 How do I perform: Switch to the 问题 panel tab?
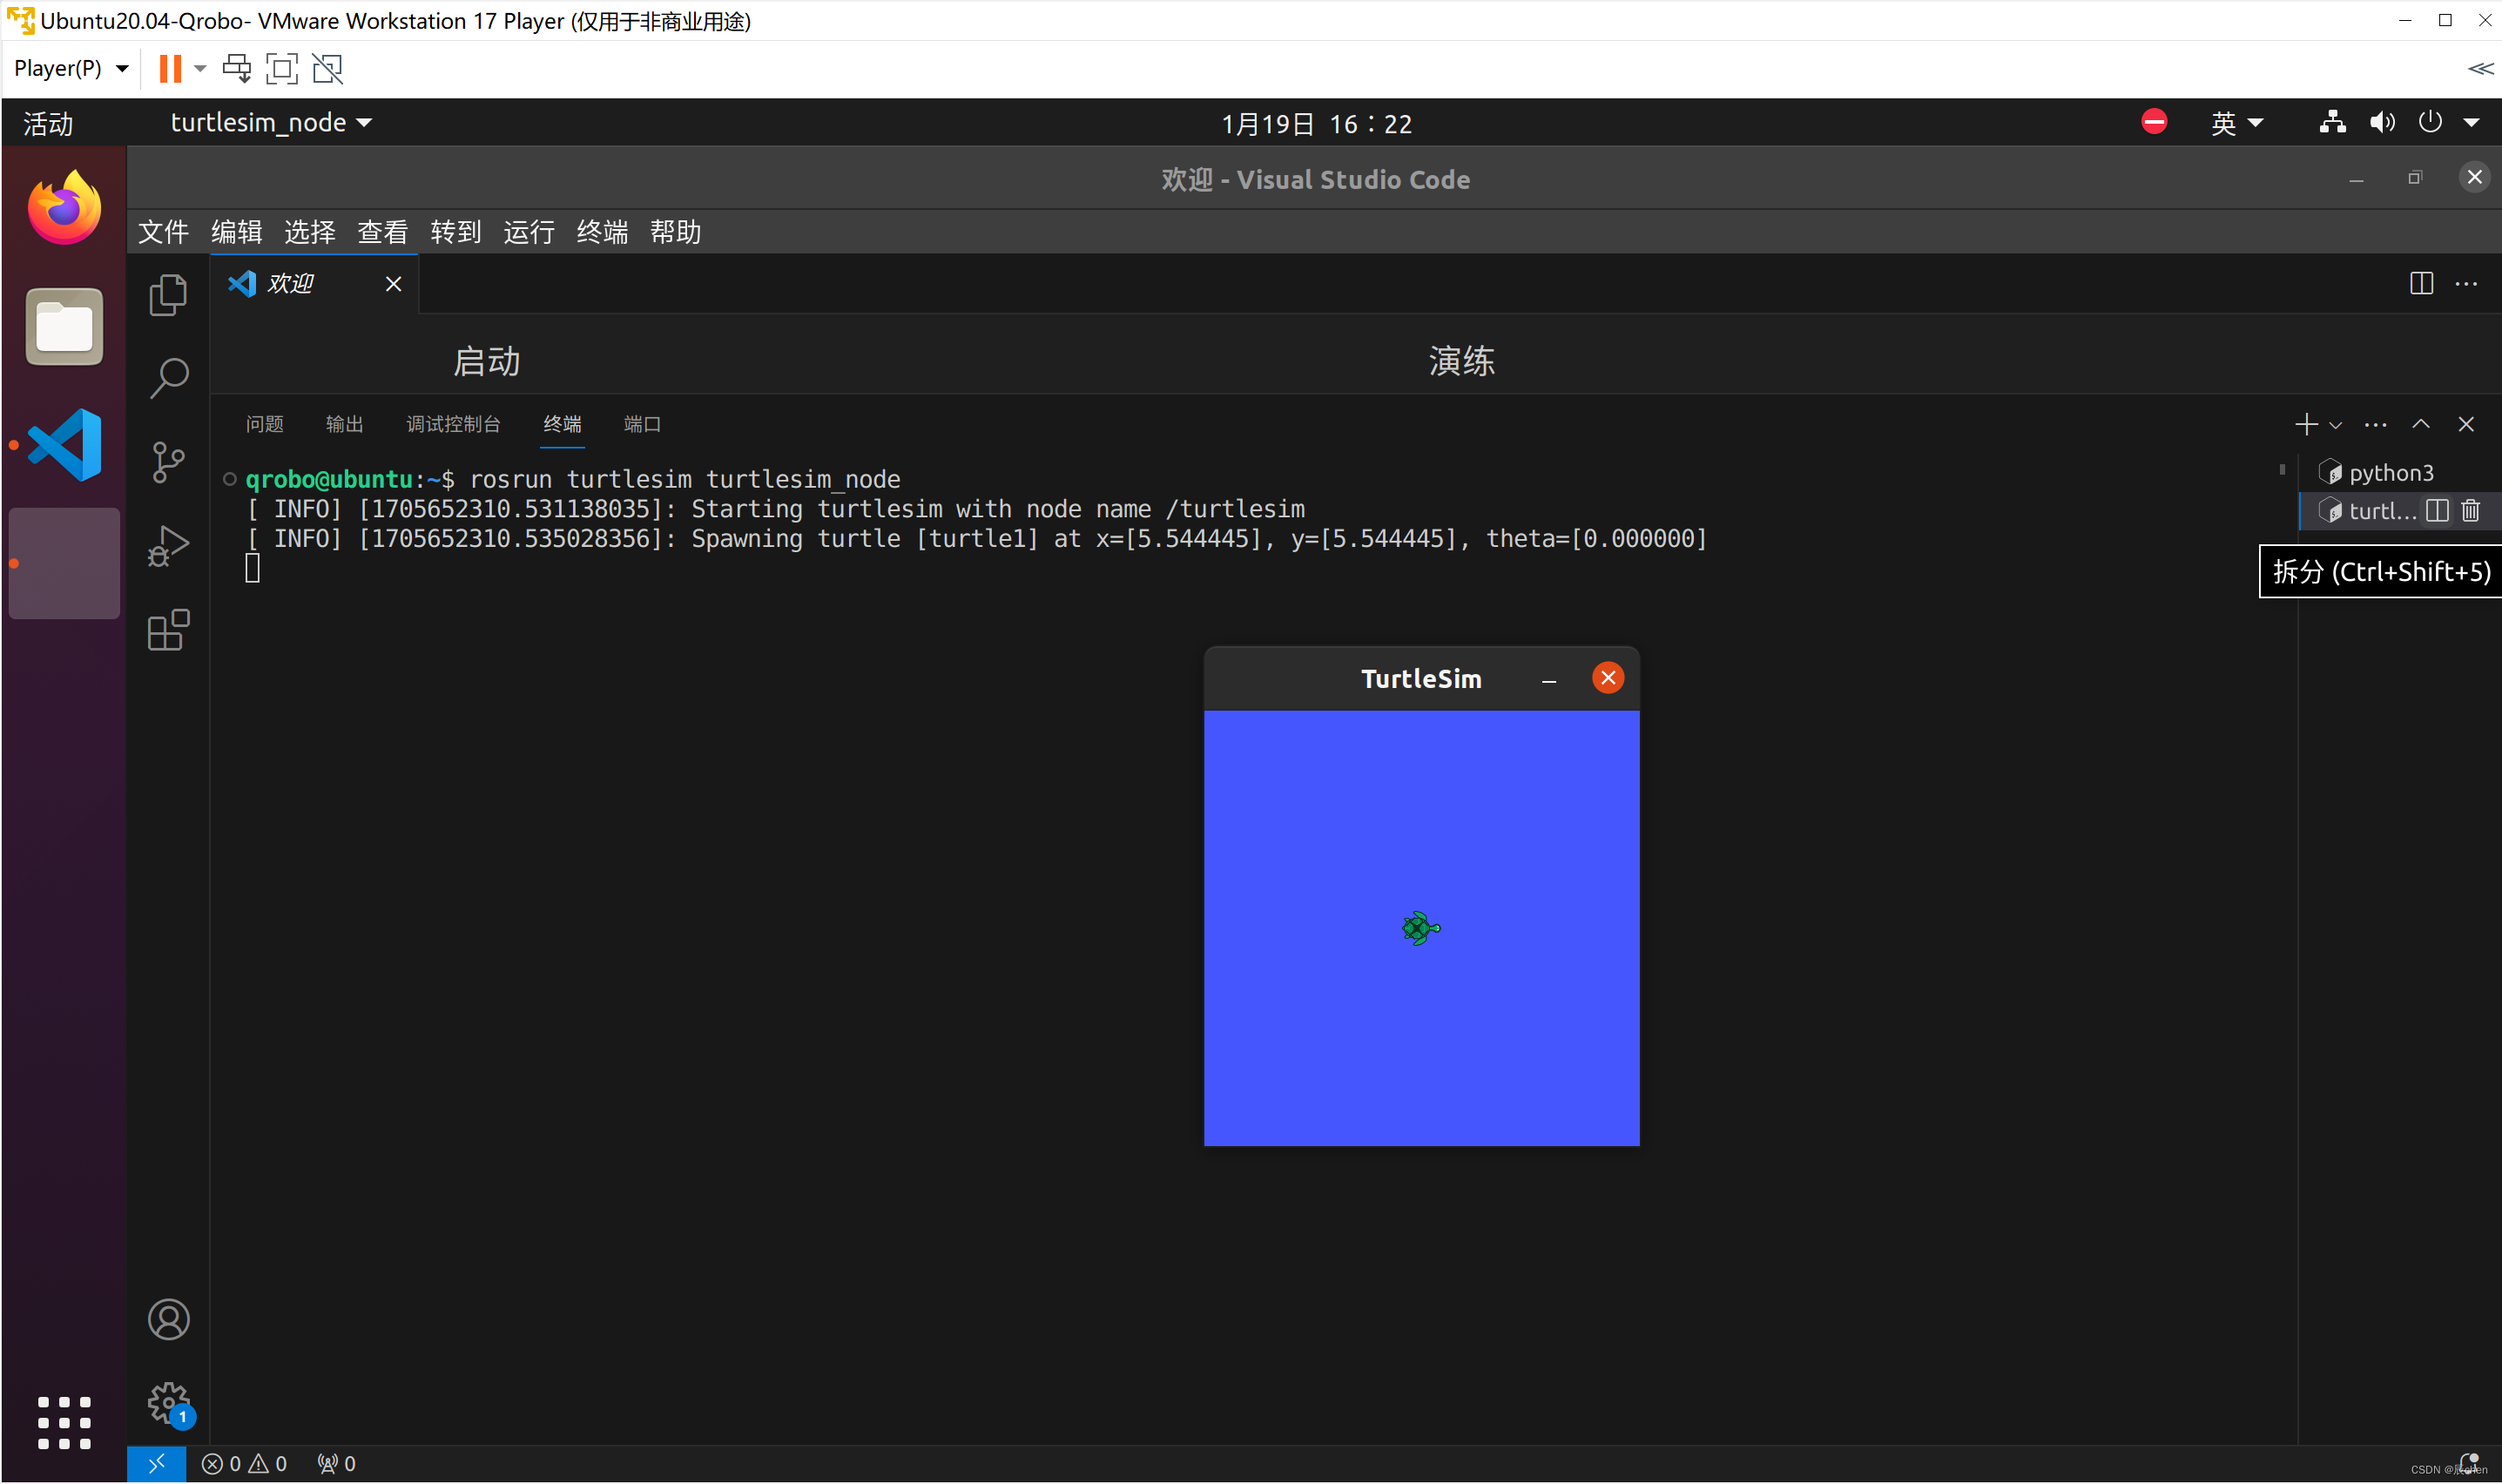pyautogui.click(x=264, y=424)
